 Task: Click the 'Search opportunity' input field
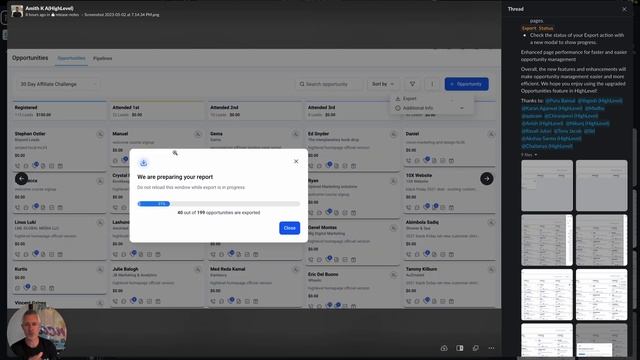pos(329,84)
